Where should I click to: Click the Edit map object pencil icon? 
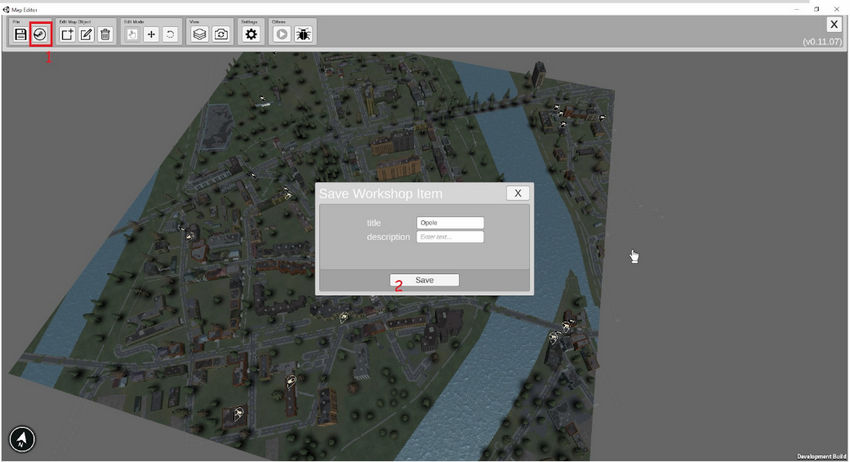point(86,34)
